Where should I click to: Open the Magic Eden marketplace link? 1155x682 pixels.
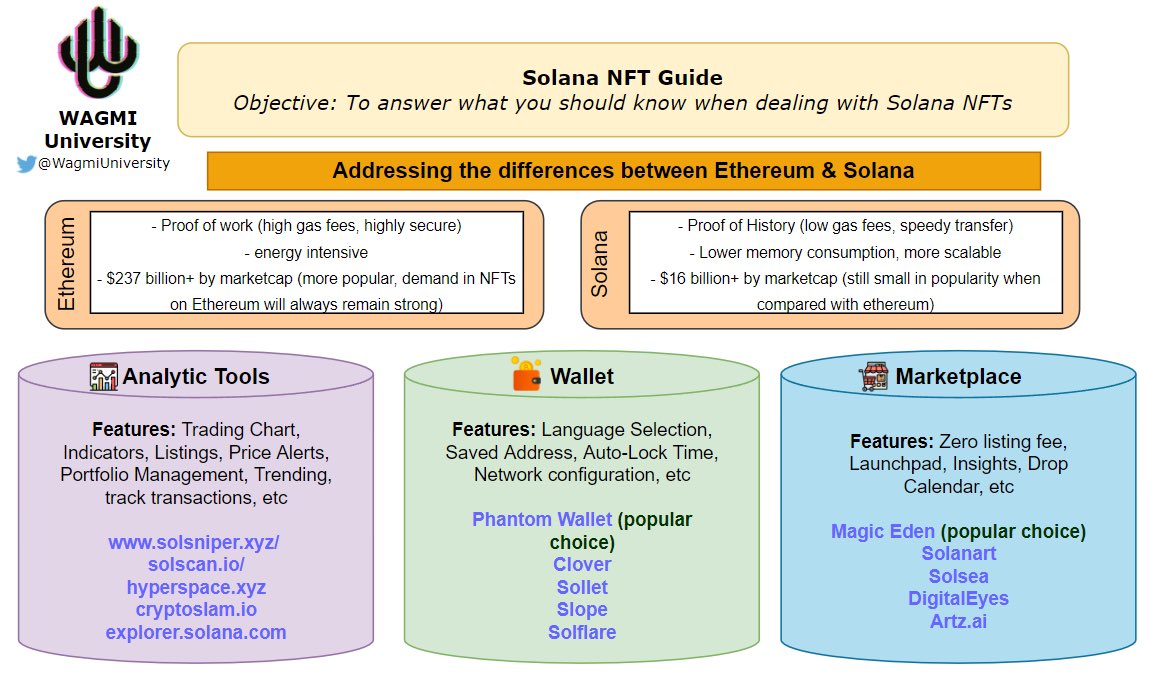click(882, 531)
